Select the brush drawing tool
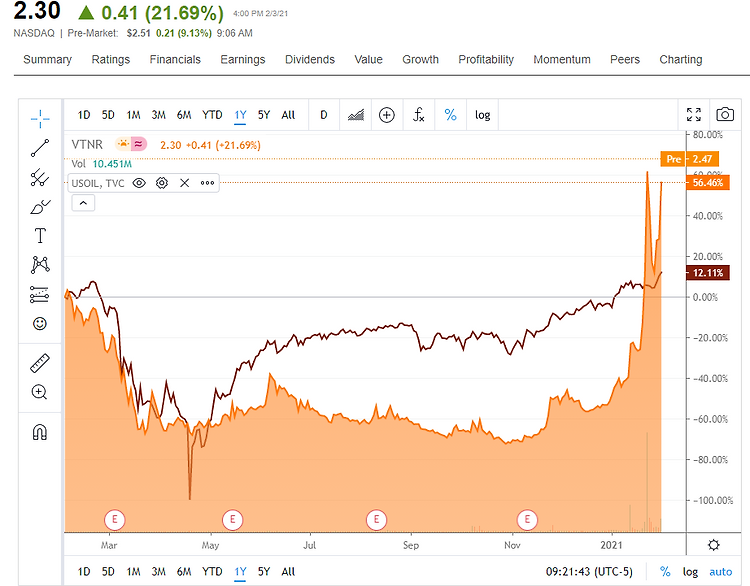The height and width of the screenshot is (586, 750). [40, 207]
